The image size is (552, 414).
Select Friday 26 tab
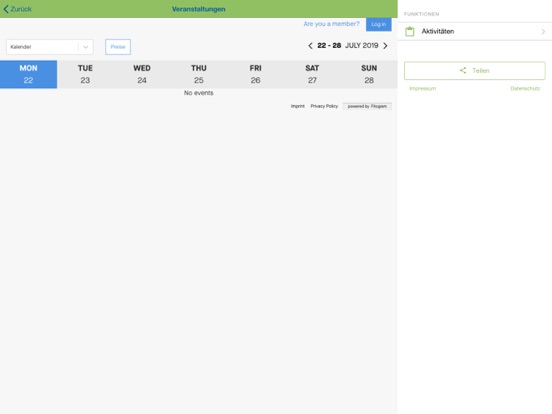pyautogui.click(x=256, y=74)
